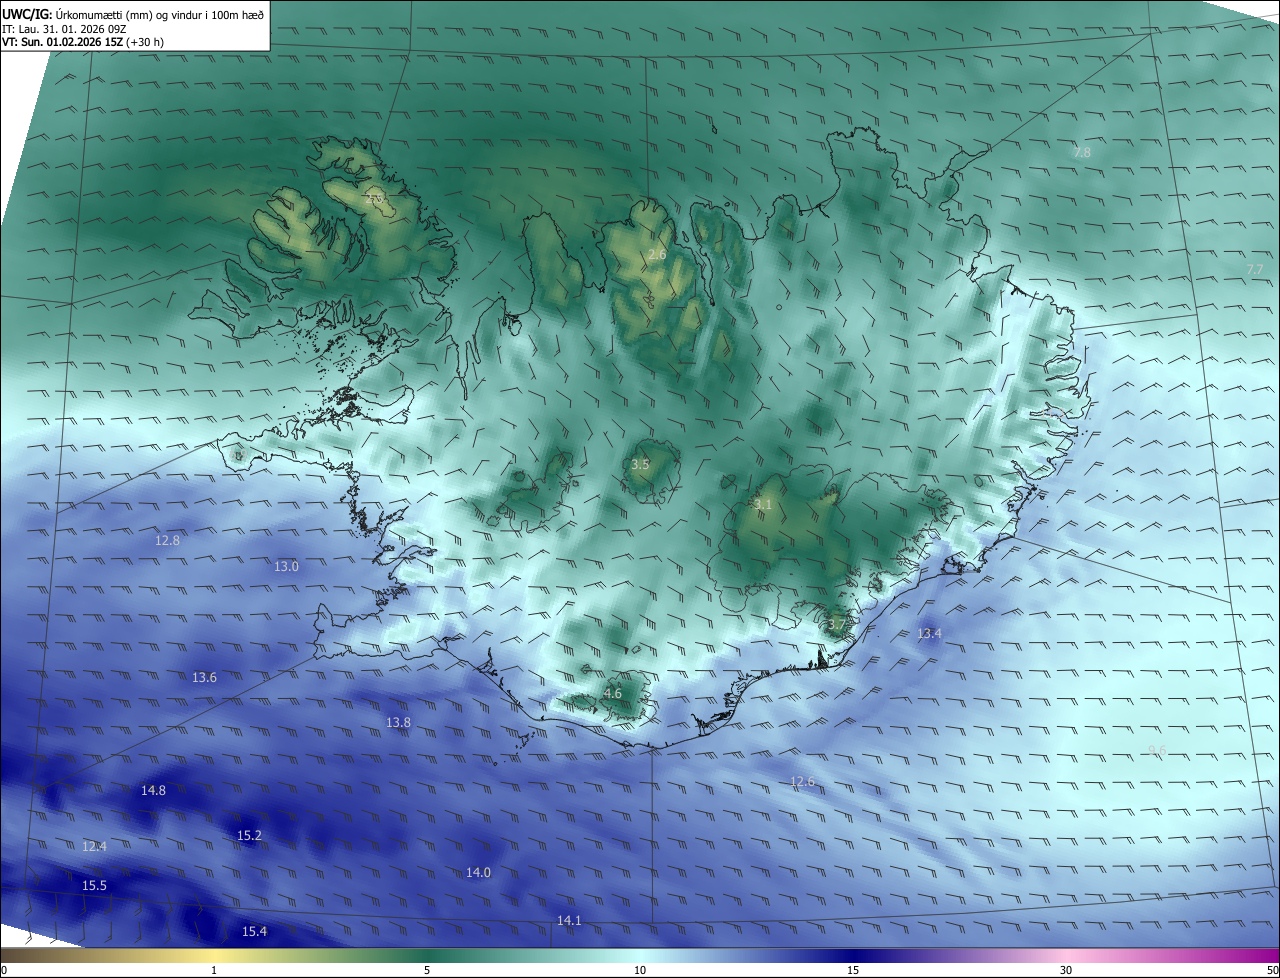The height and width of the screenshot is (978, 1280).
Task: Click the 30 tick on the color scale
Action: (x=1066, y=970)
